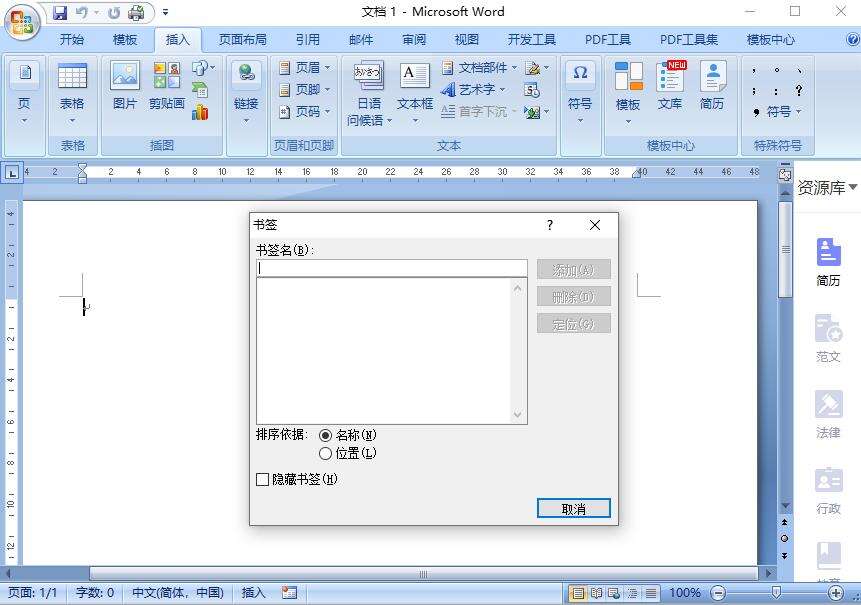Insert a 文本框 text box
Image resolution: width=861 pixels, height=605 pixels.
415,93
